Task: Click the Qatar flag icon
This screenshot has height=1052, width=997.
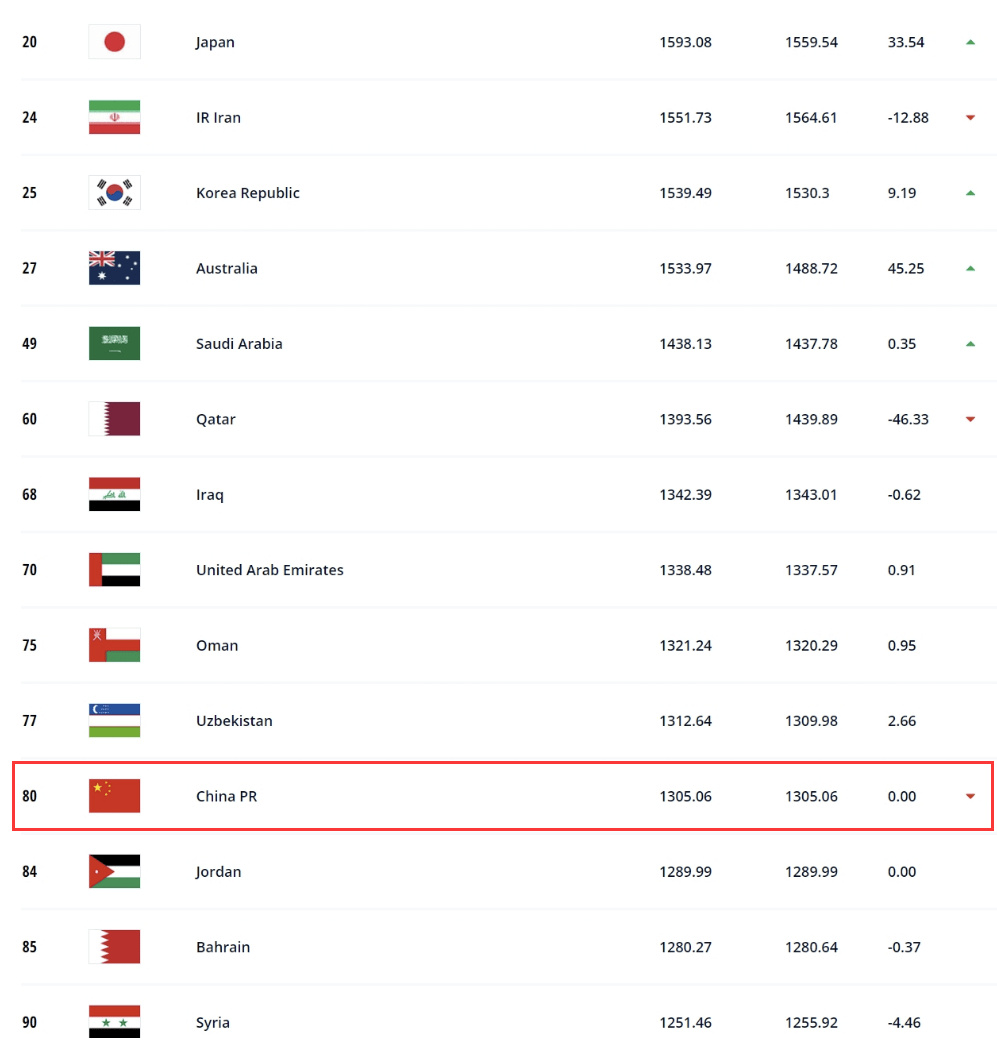Action: point(114,419)
